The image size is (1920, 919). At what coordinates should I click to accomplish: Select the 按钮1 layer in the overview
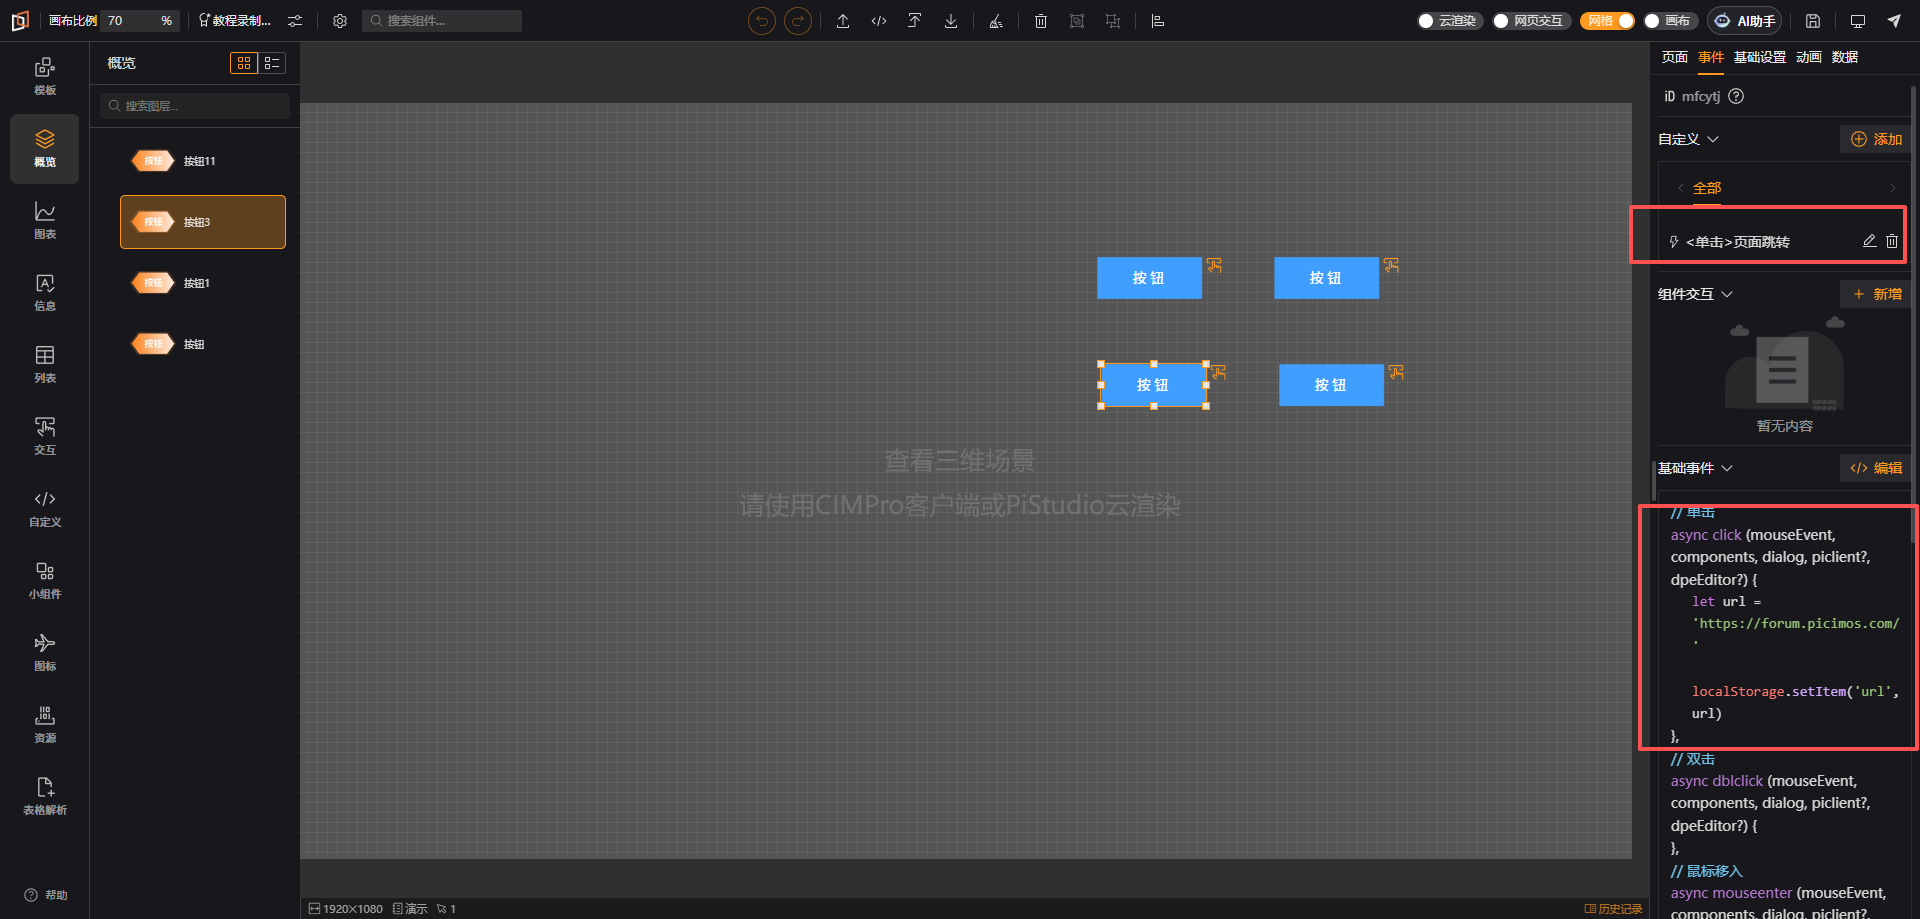(x=203, y=283)
